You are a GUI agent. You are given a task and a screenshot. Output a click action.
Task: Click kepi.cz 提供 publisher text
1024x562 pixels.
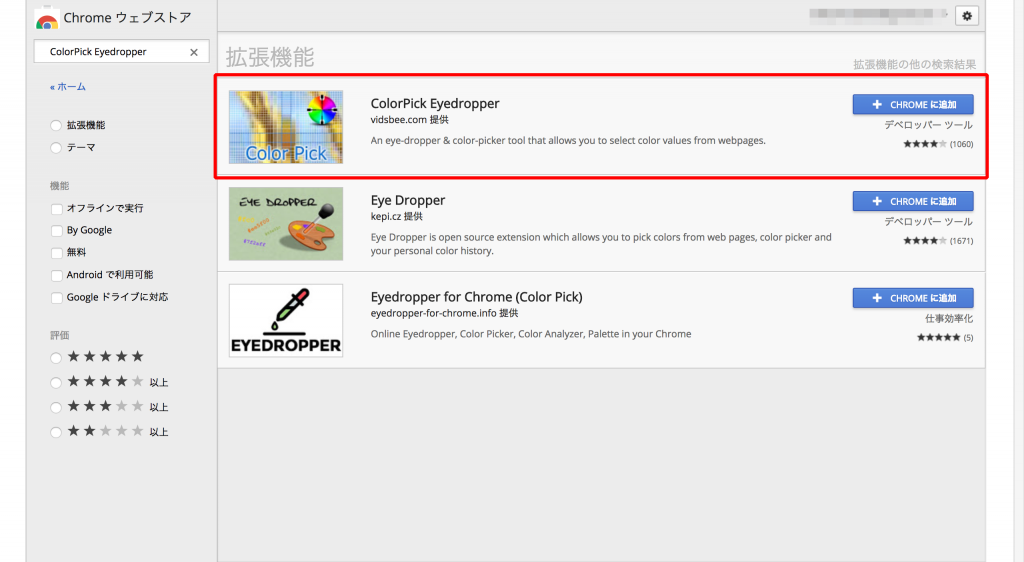tap(396, 216)
